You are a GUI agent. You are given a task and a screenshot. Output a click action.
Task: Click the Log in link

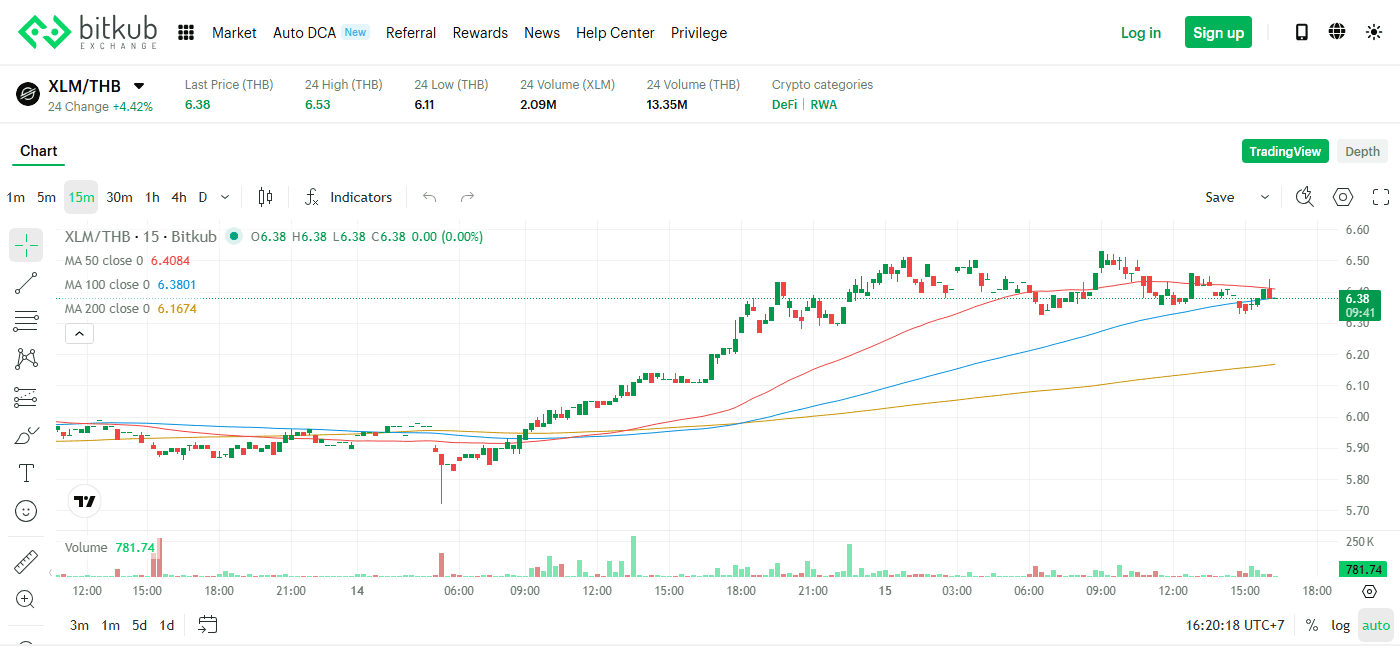point(1141,33)
